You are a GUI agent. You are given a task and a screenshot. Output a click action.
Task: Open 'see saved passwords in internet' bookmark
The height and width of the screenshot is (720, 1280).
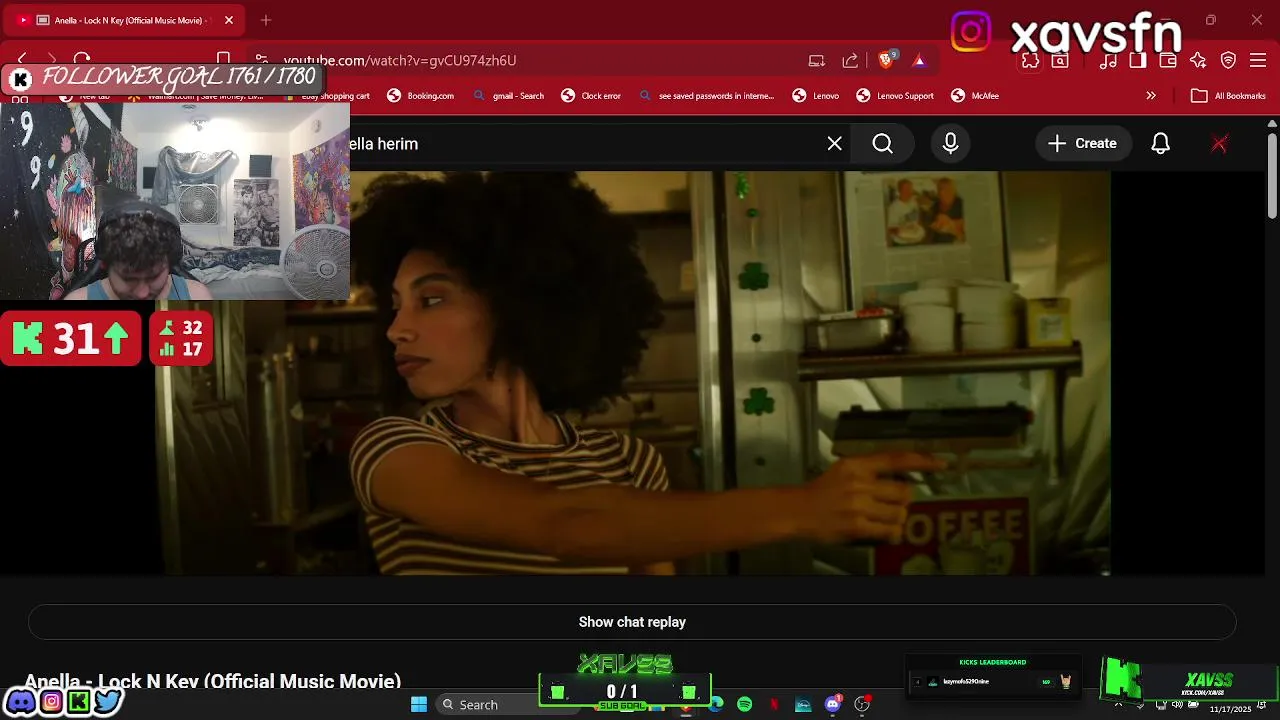coord(706,96)
